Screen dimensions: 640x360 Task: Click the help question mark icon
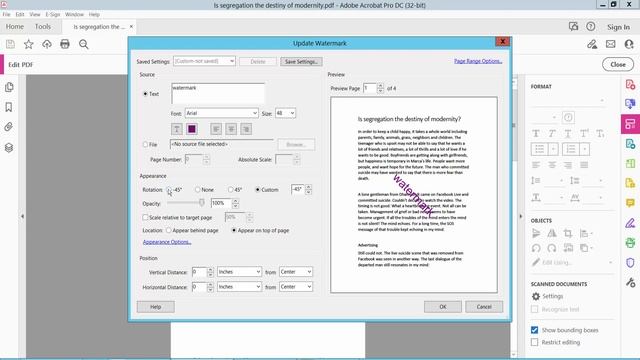(x=591, y=27)
